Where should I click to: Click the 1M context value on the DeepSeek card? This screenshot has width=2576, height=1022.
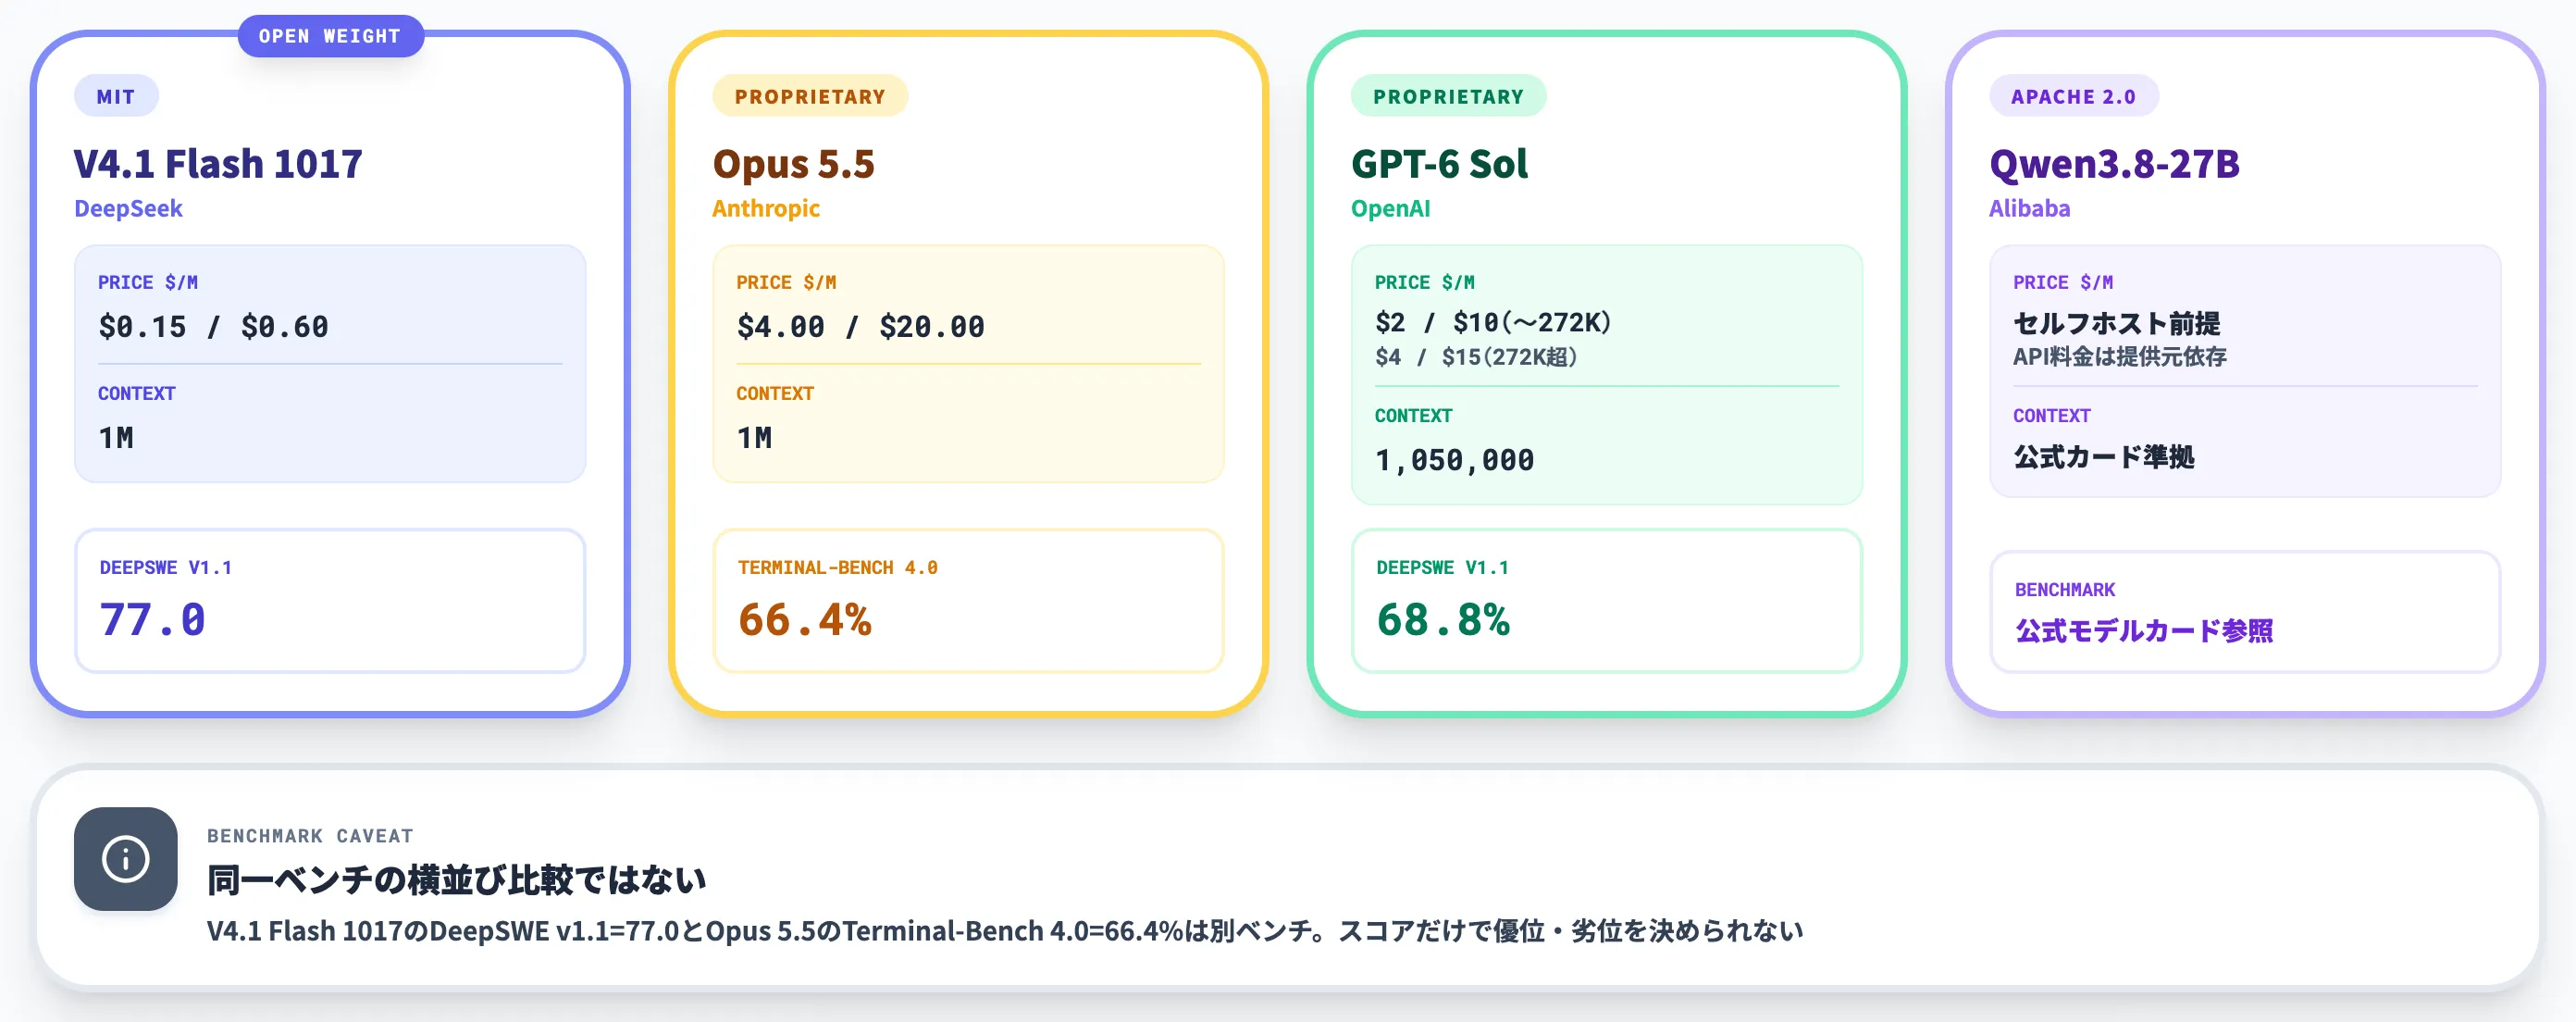[116, 437]
